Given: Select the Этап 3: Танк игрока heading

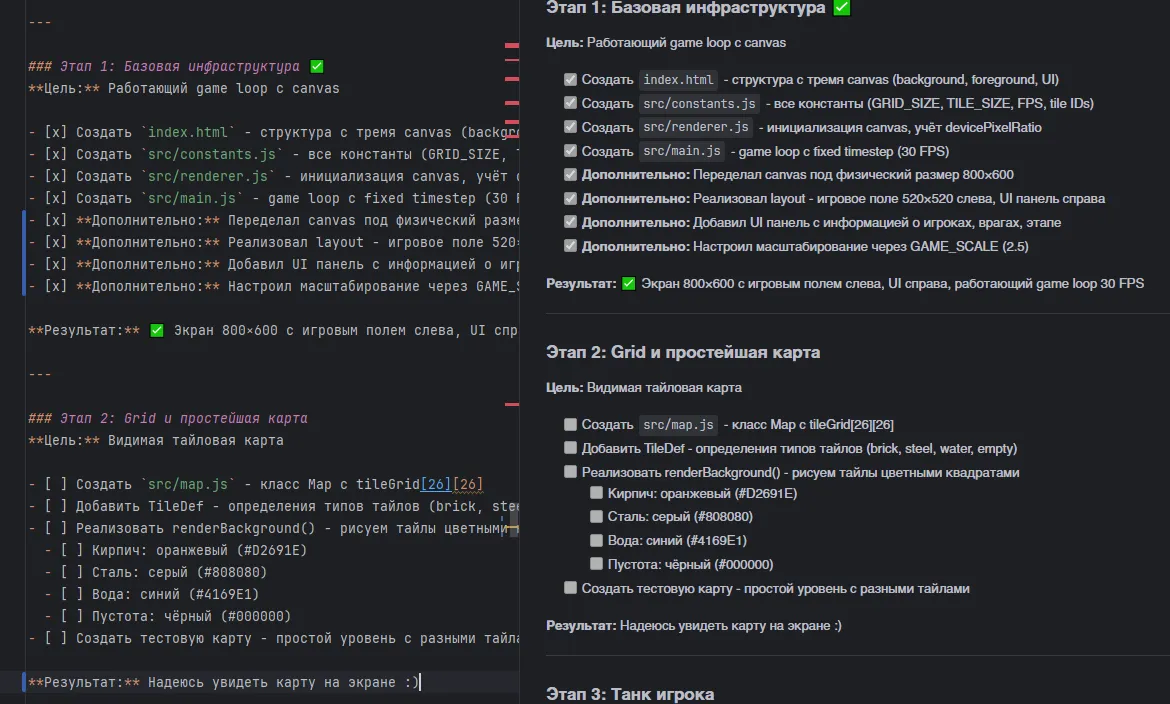Looking at the screenshot, I should click(x=630, y=694).
